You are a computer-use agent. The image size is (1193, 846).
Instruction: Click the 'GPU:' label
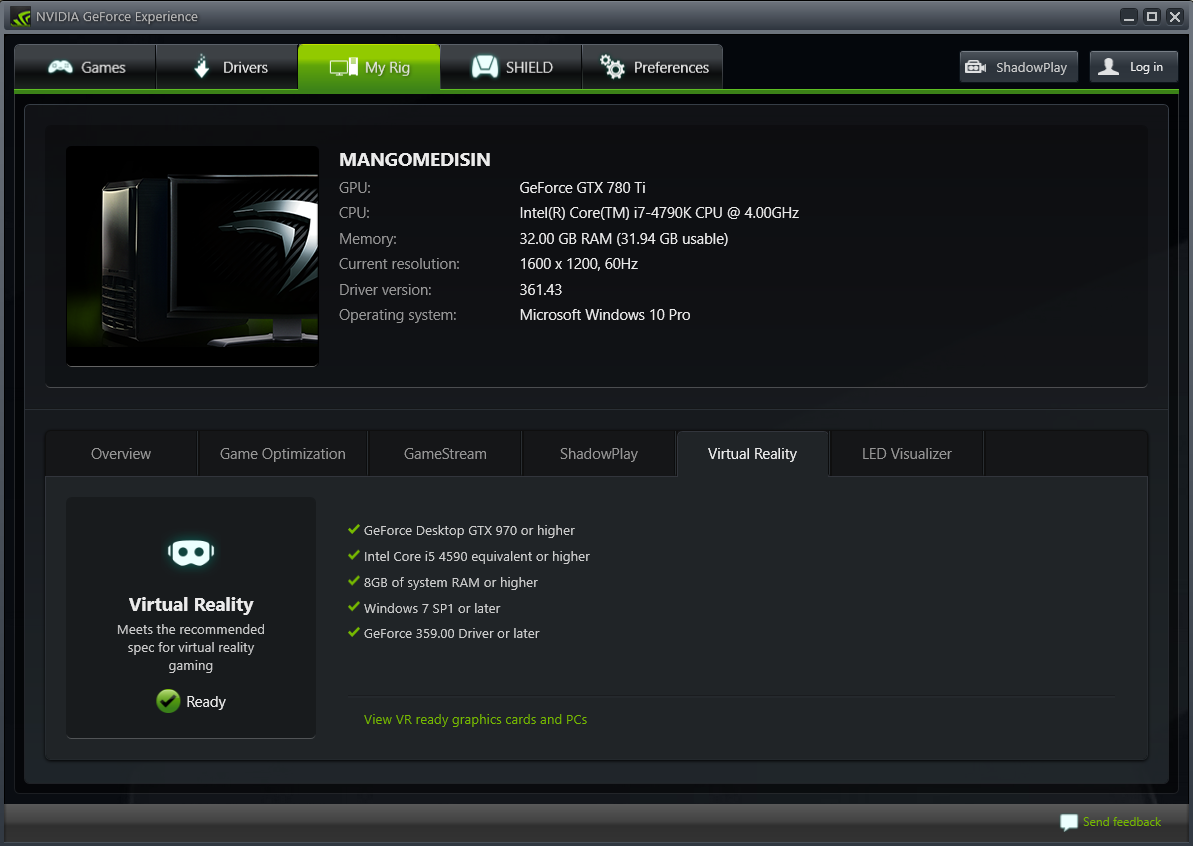[355, 187]
